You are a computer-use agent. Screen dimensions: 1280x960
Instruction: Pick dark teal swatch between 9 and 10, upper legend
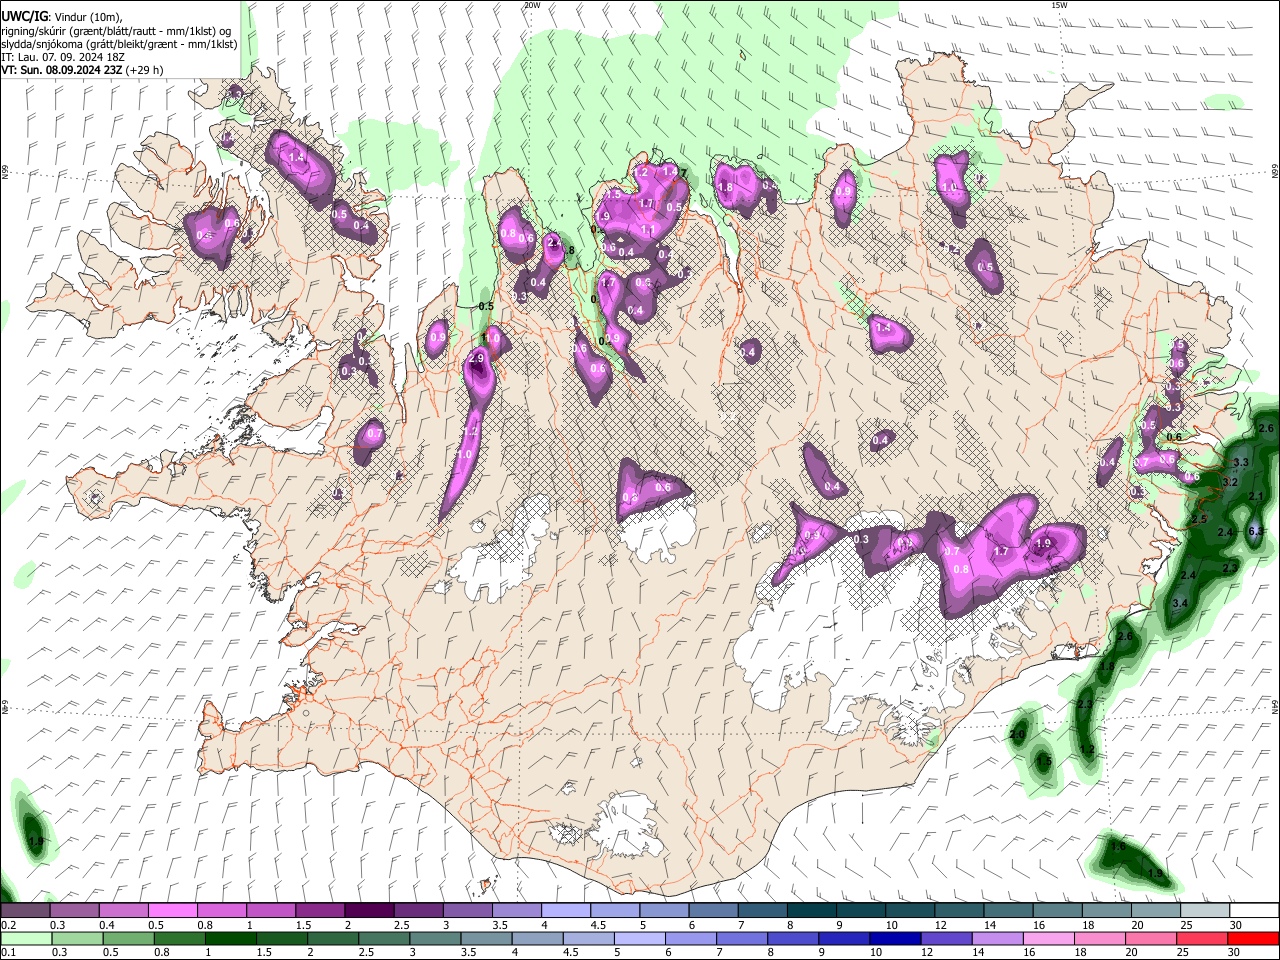click(861, 911)
